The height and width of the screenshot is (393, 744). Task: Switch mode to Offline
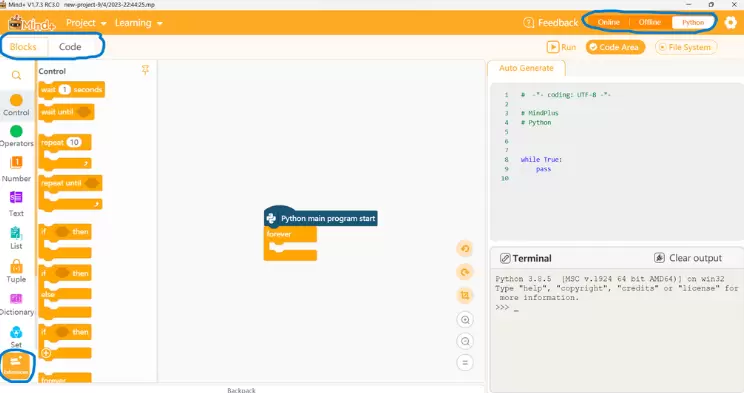pyautogui.click(x=650, y=22)
